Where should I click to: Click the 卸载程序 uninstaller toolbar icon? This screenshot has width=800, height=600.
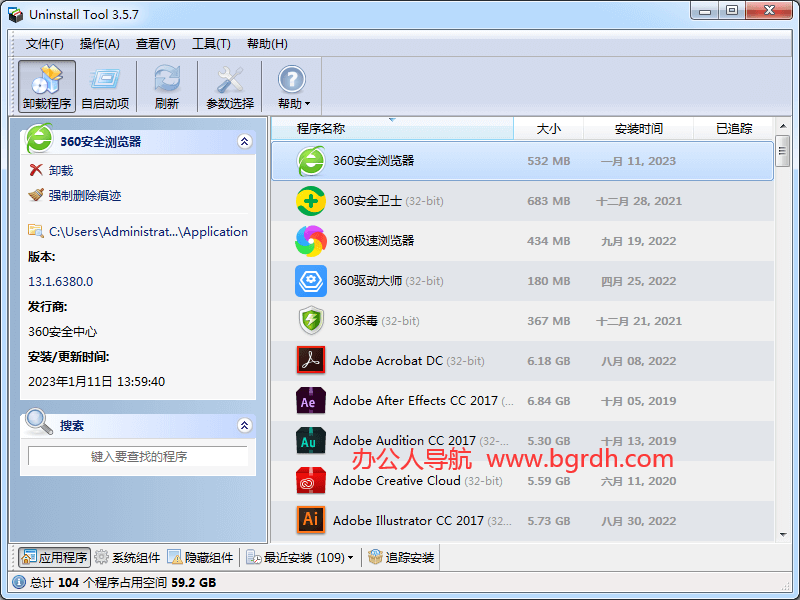point(47,86)
